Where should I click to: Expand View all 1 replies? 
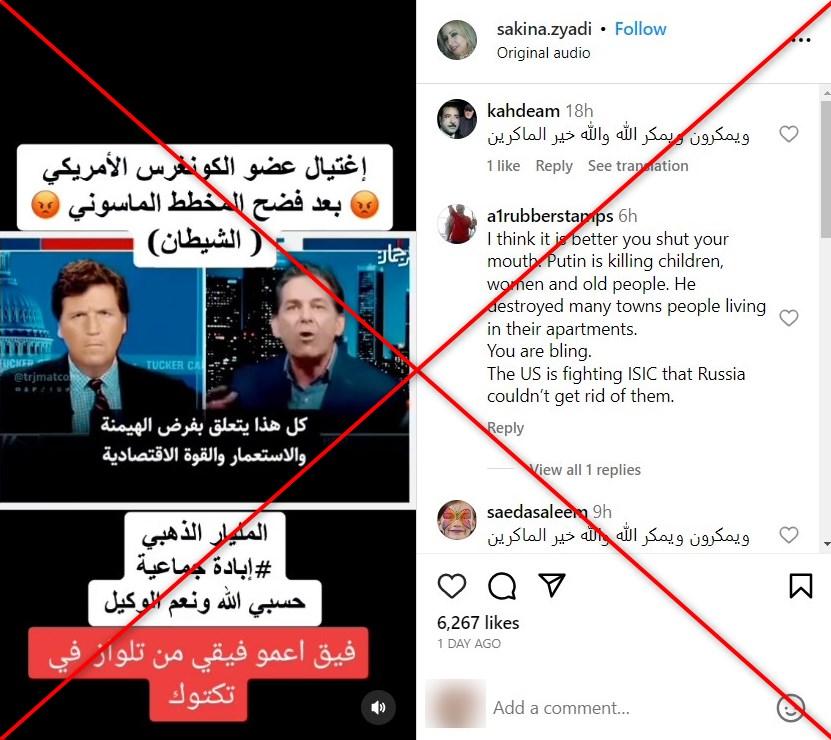click(585, 470)
